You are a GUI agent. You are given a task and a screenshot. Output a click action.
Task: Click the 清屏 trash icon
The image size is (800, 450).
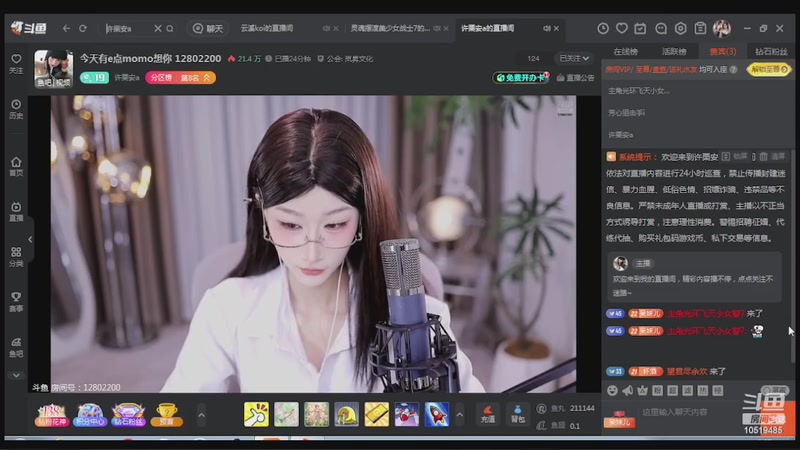(x=772, y=157)
